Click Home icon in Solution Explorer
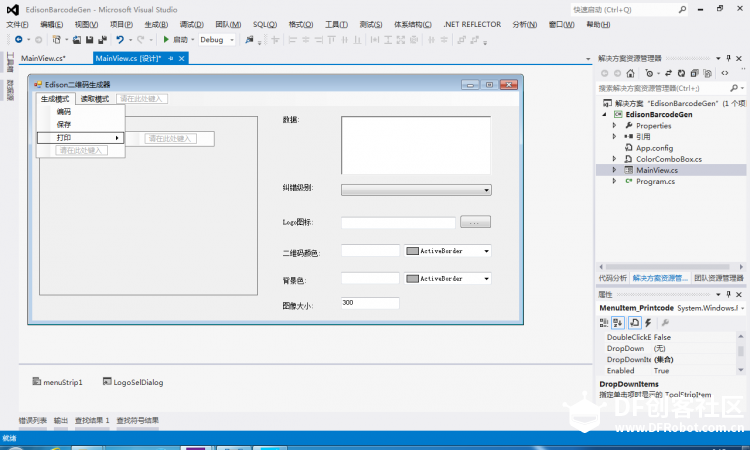 (630, 73)
